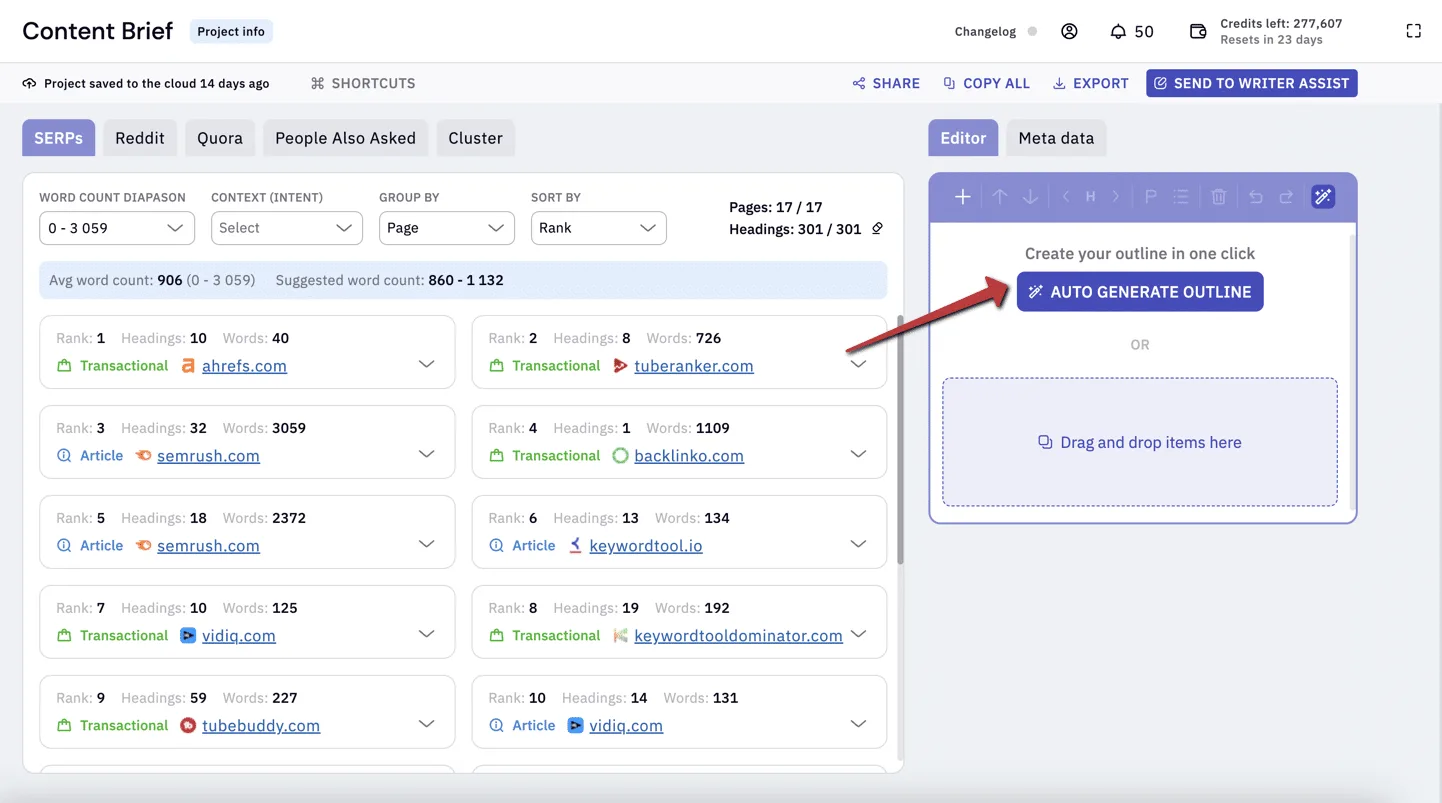The image size is (1442, 803).
Task: Open the Word Count Diapason dropdown
Action: click(x=117, y=228)
